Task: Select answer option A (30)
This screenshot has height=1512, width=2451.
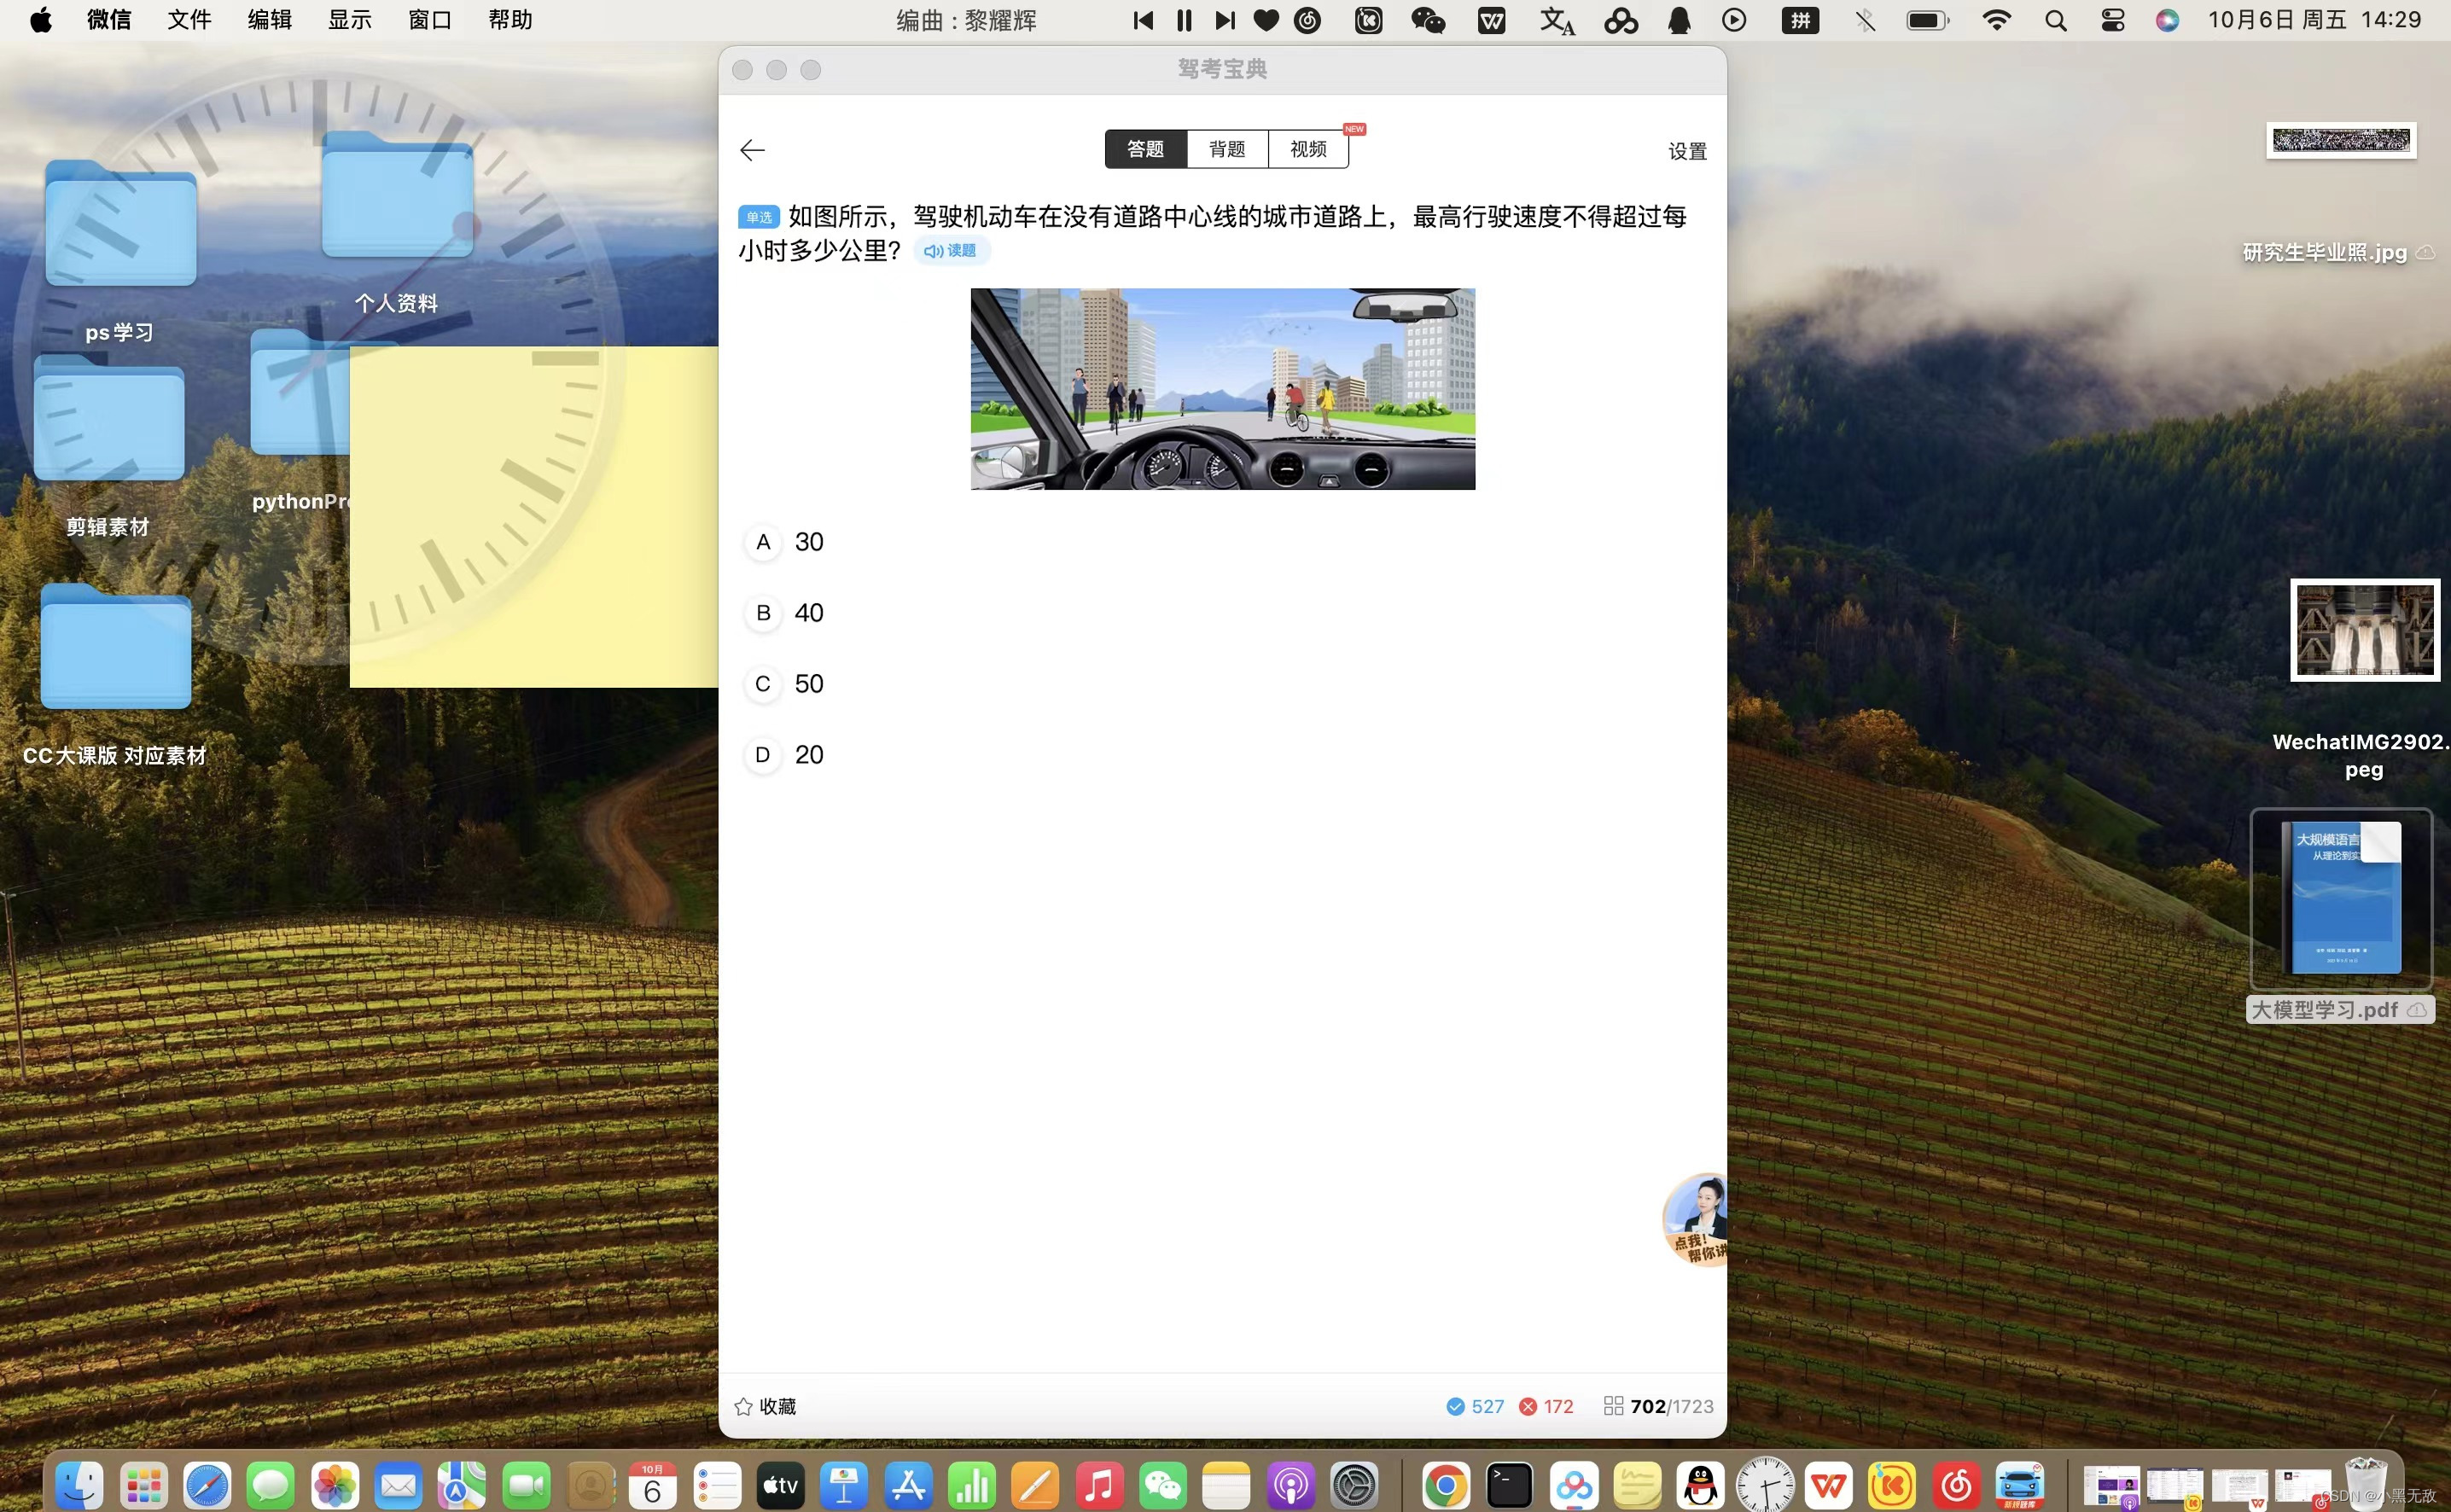Action: tap(784, 542)
